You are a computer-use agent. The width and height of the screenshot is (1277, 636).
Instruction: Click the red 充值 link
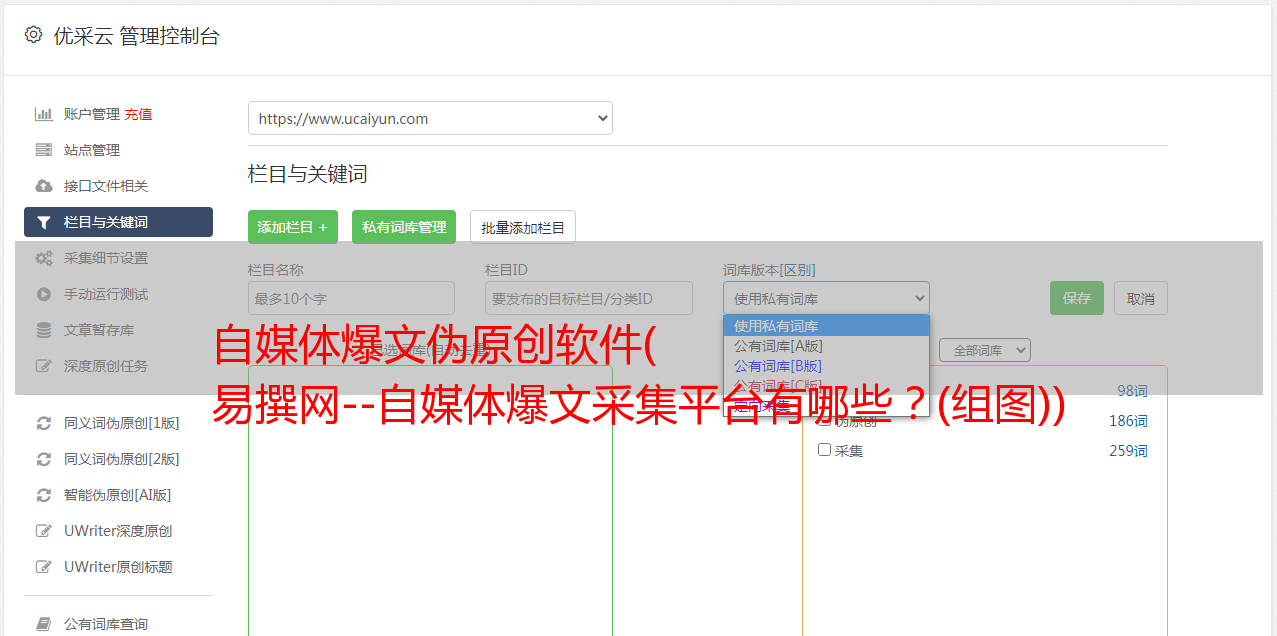coord(138,114)
